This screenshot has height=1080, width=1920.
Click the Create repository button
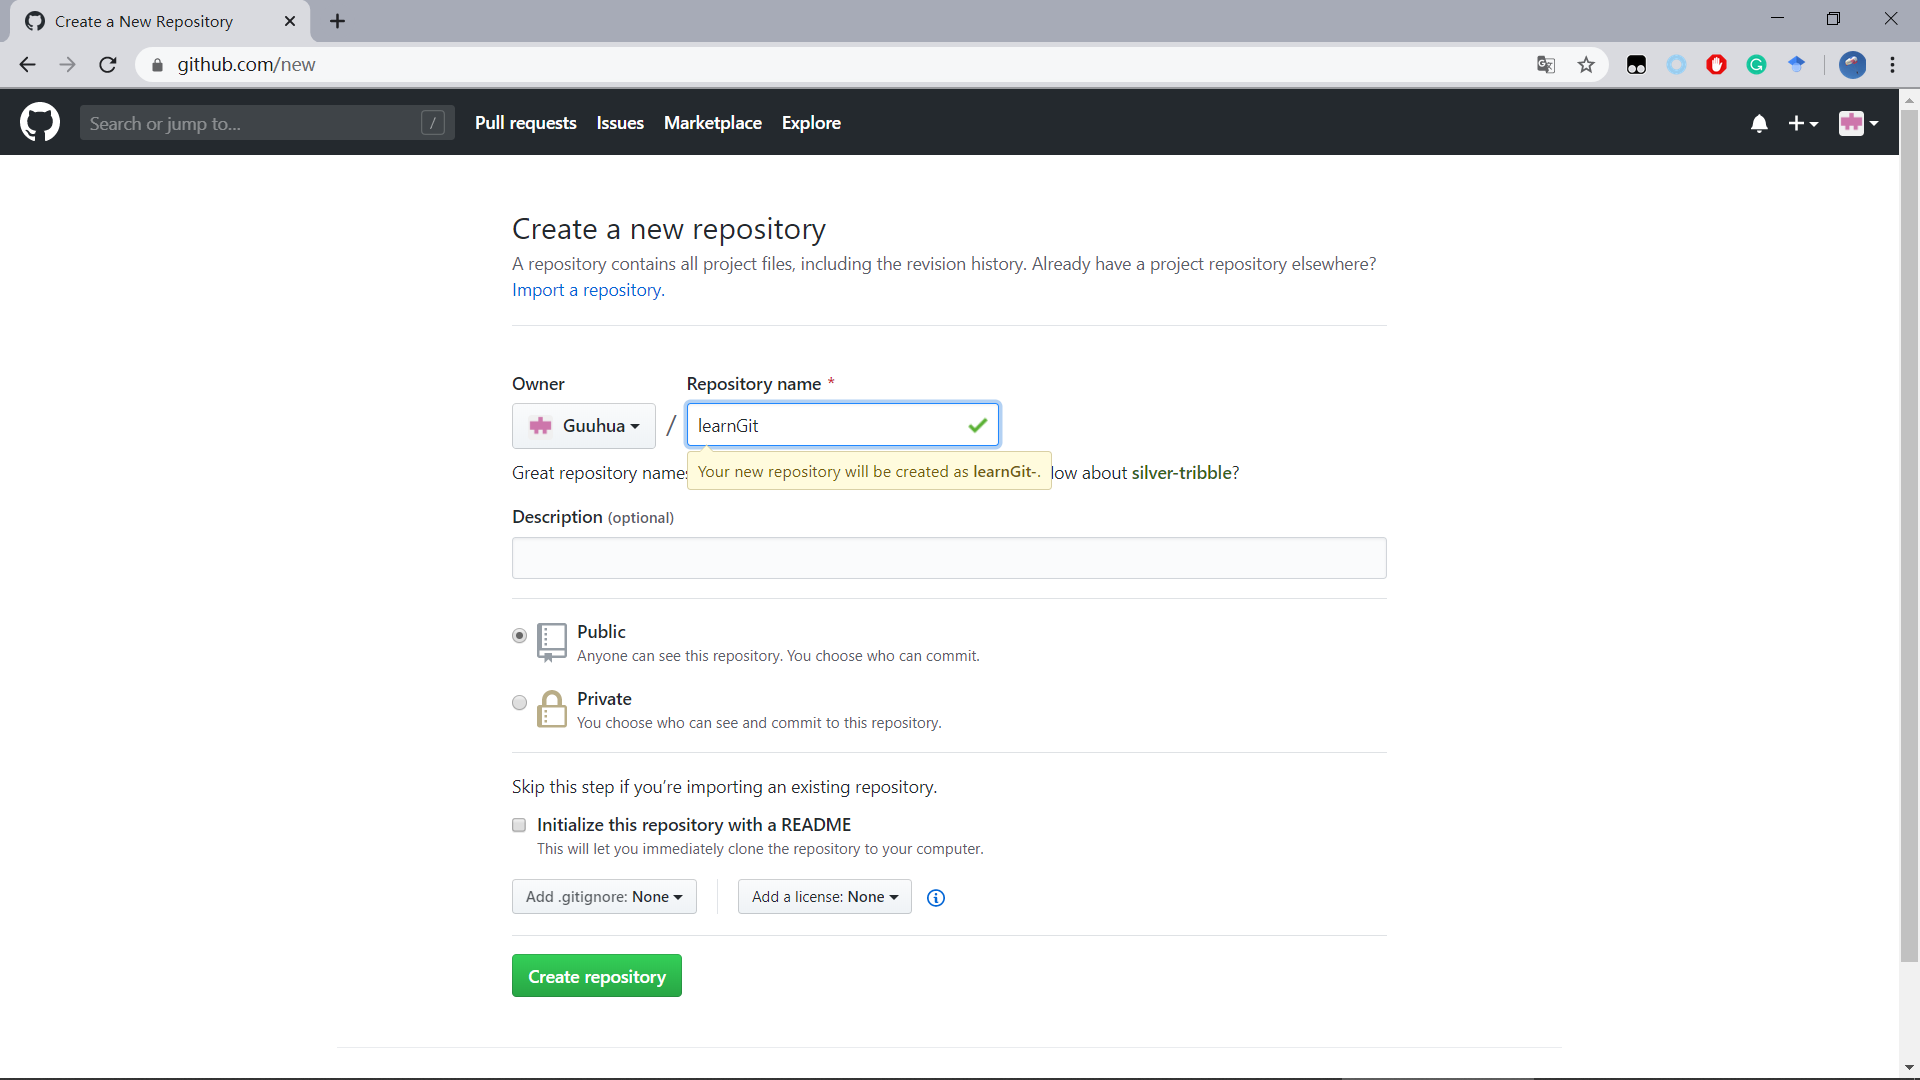(596, 976)
